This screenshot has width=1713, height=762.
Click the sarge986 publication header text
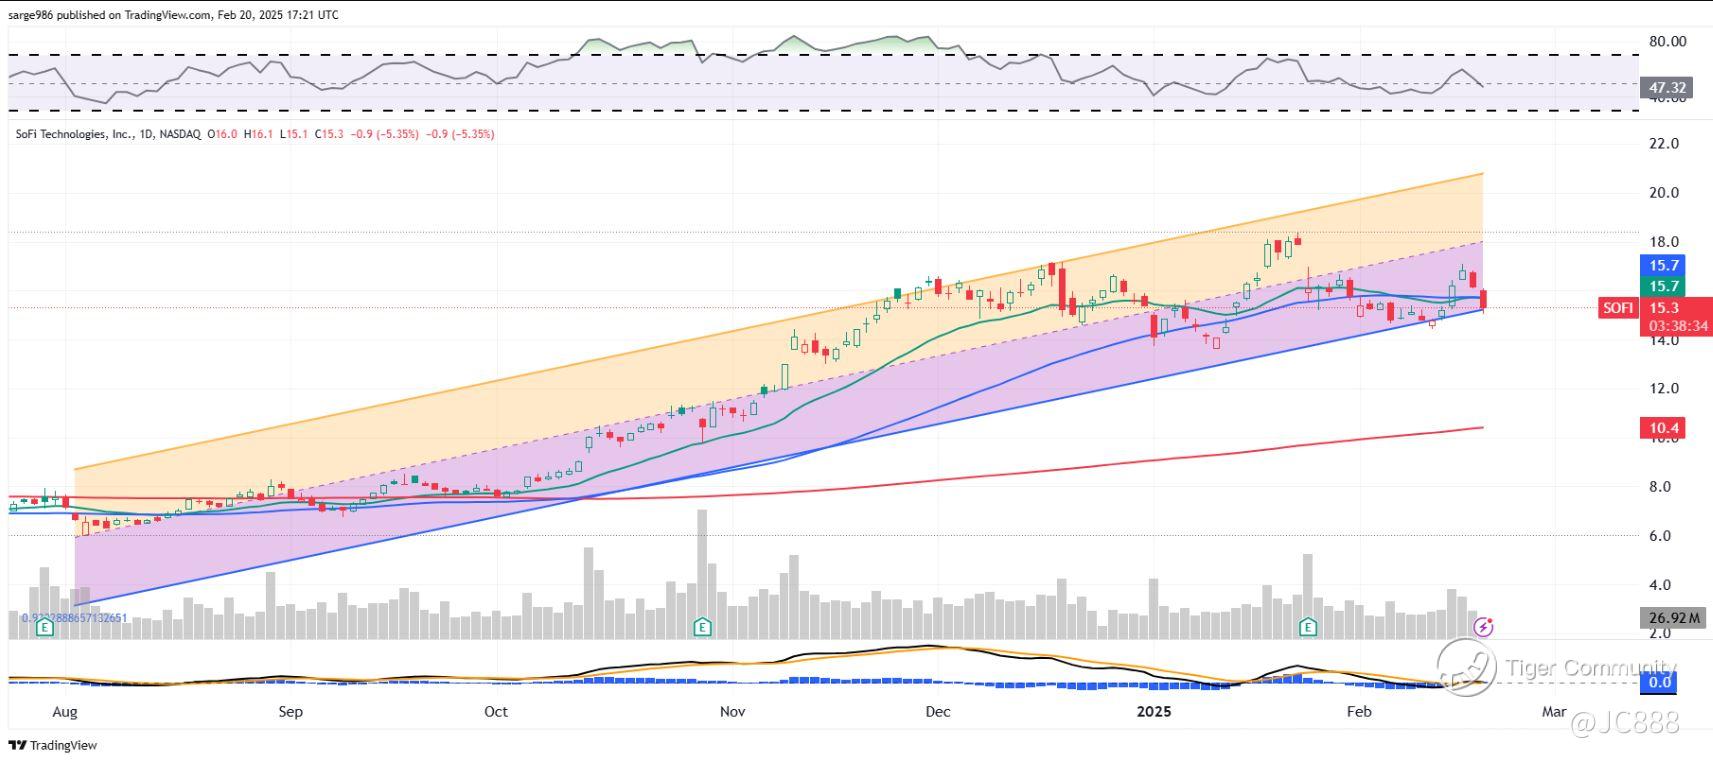[x=173, y=15]
